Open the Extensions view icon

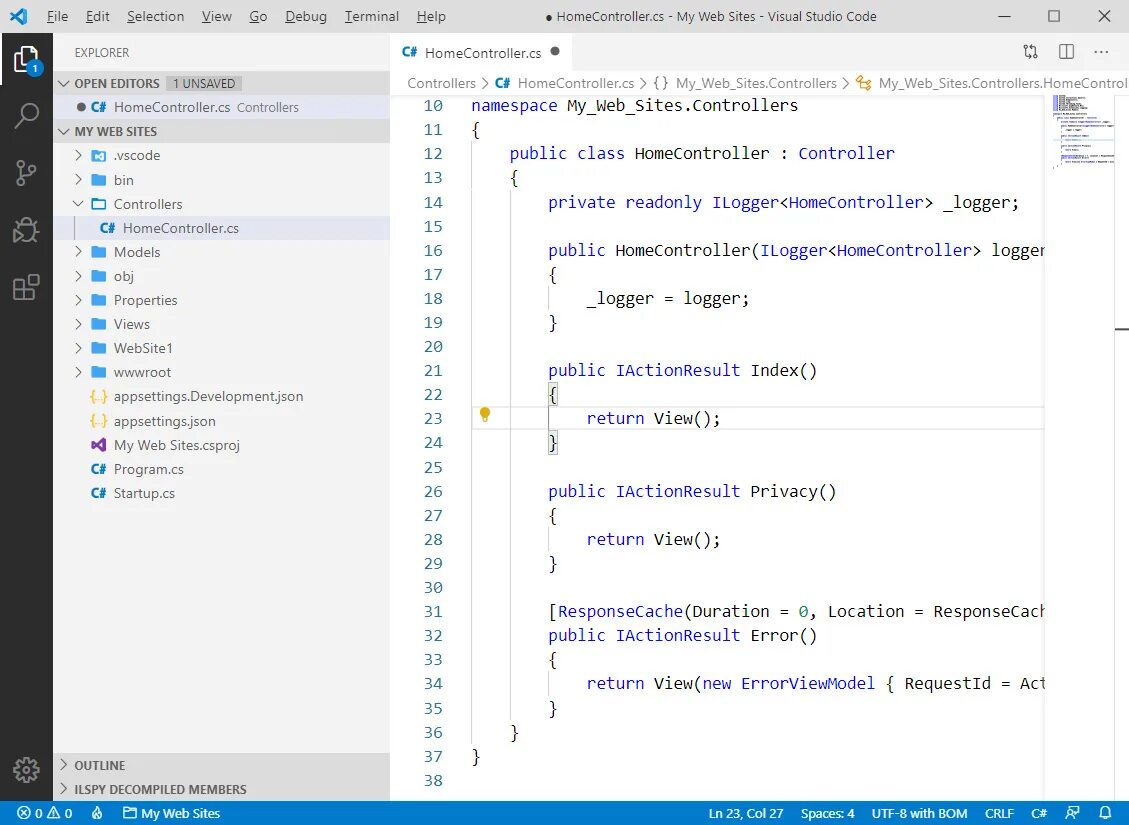pos(26,288)
